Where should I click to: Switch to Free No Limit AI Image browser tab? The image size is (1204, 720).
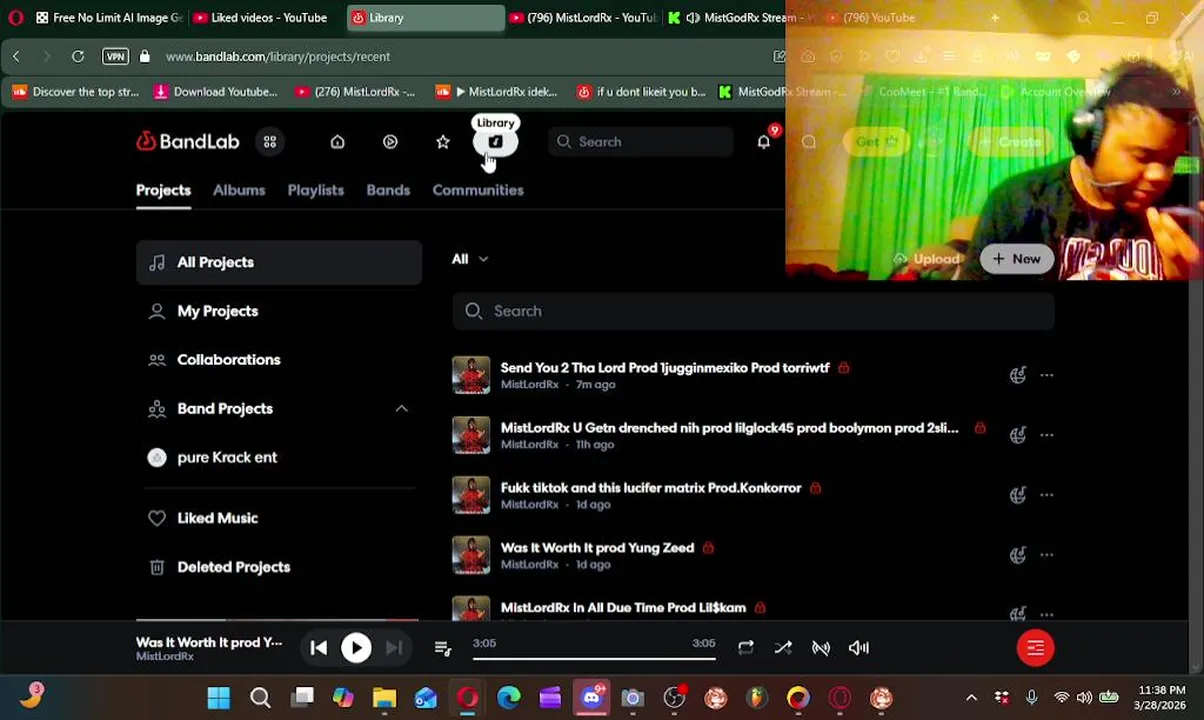click(x=107, y=18)
